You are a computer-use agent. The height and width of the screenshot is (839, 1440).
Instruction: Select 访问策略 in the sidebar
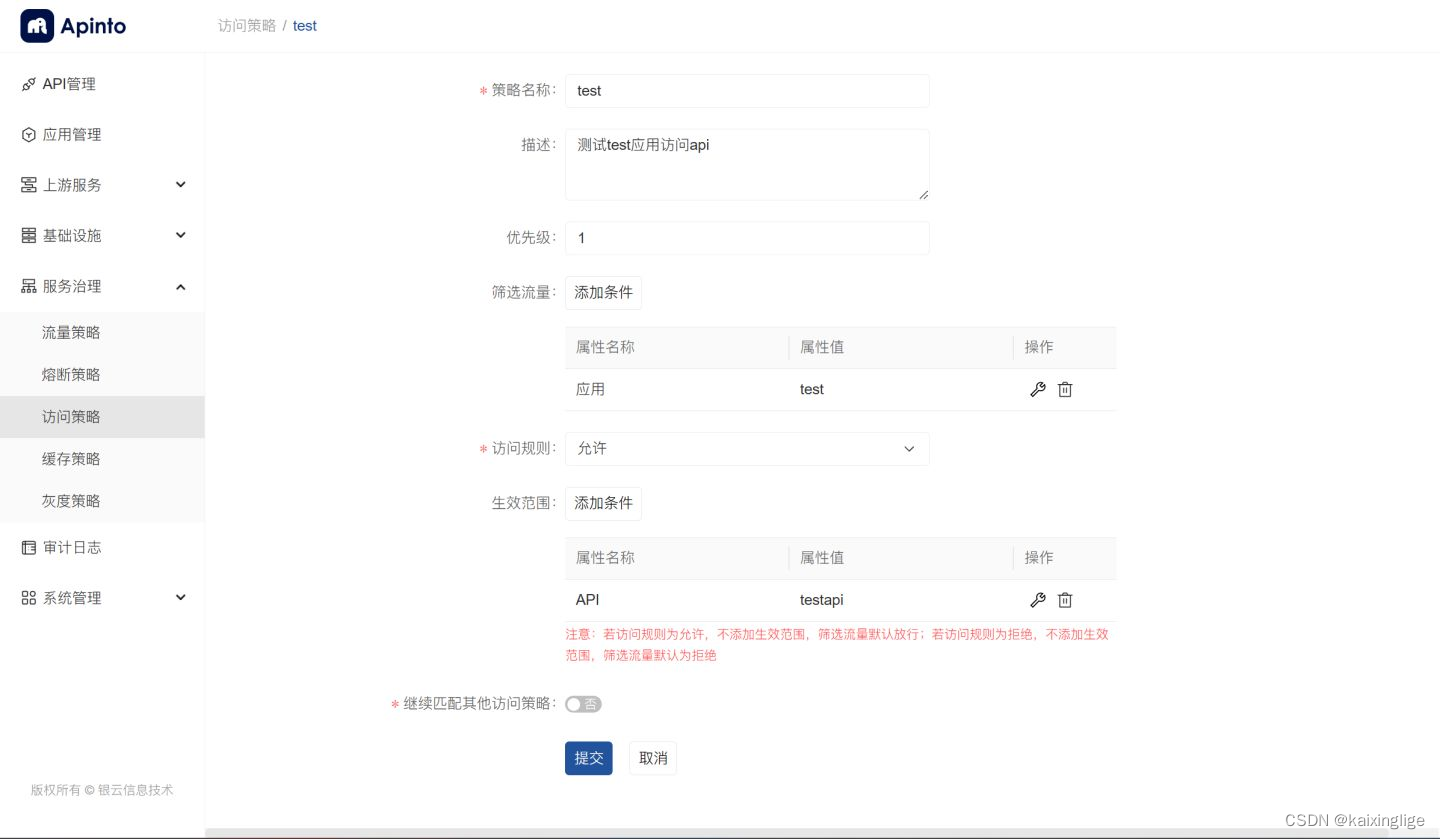102,417
